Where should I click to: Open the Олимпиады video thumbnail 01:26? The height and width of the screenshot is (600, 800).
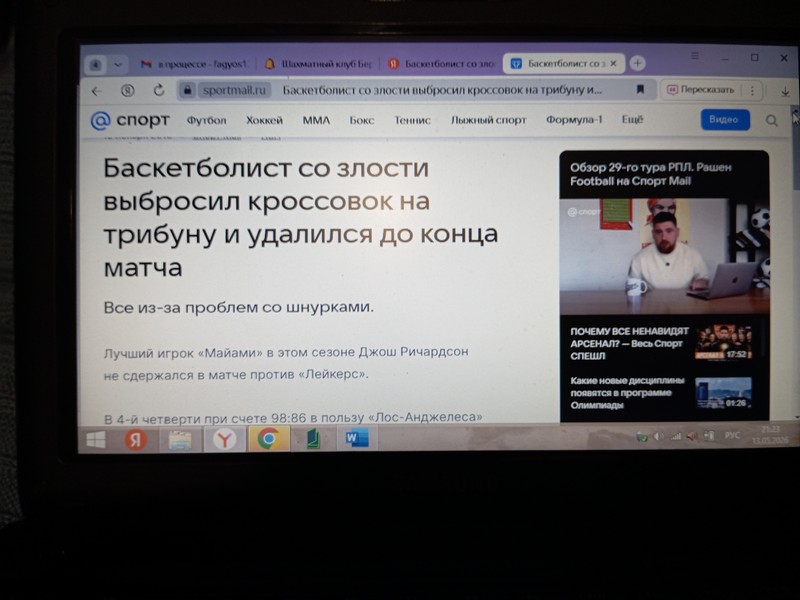pyautogui.click(x=723, y=392)
